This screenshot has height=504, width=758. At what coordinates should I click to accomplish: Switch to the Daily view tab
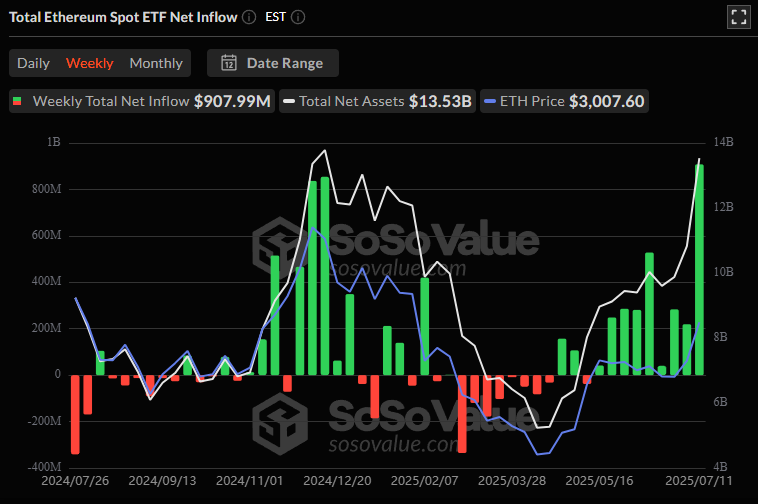click(x=33, y=63)
